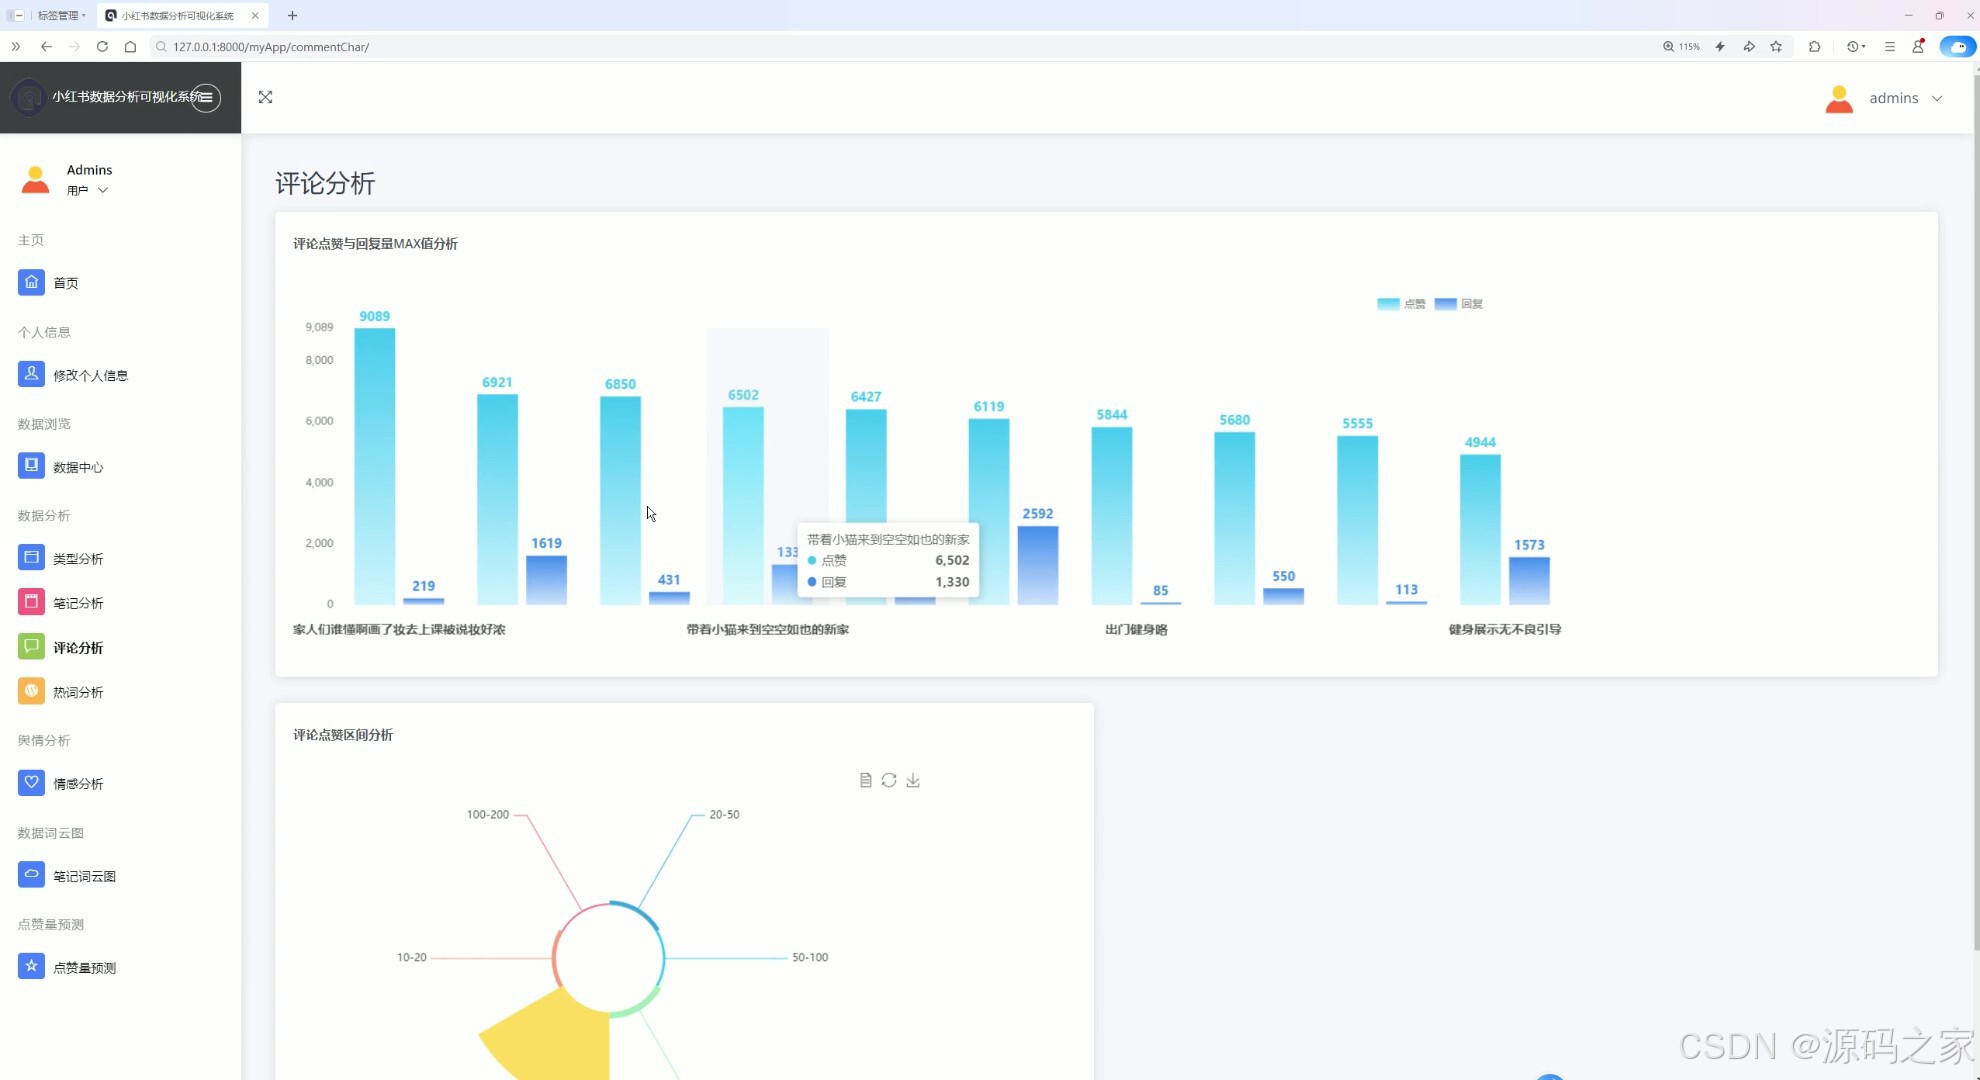Open 数据中心 sidebar icon
This screenshot has width=1980, height=1080.
(31, 466)
